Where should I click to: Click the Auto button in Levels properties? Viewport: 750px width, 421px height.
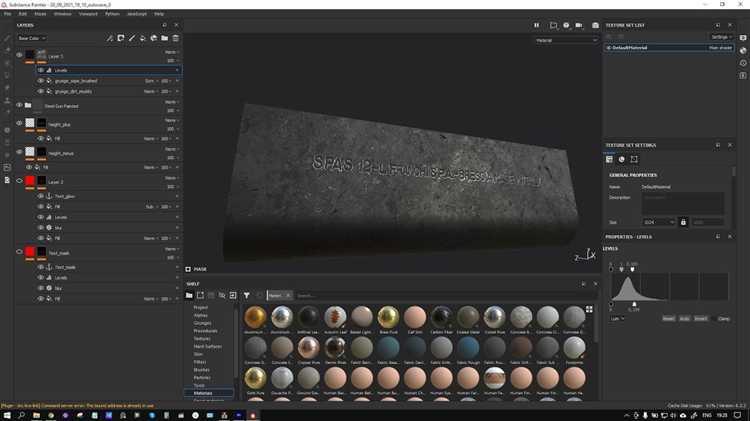tap(685, 318)
